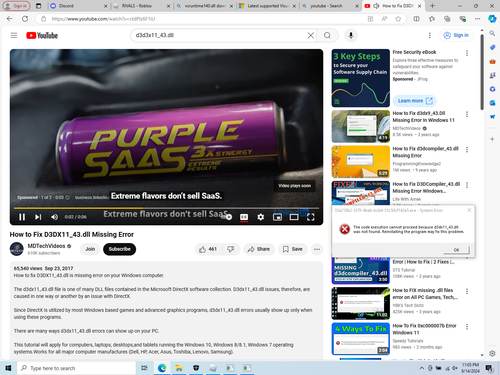Click OK in System Error dialog
This screenshot has height=375, width=500.
click(x=456, y=250)
